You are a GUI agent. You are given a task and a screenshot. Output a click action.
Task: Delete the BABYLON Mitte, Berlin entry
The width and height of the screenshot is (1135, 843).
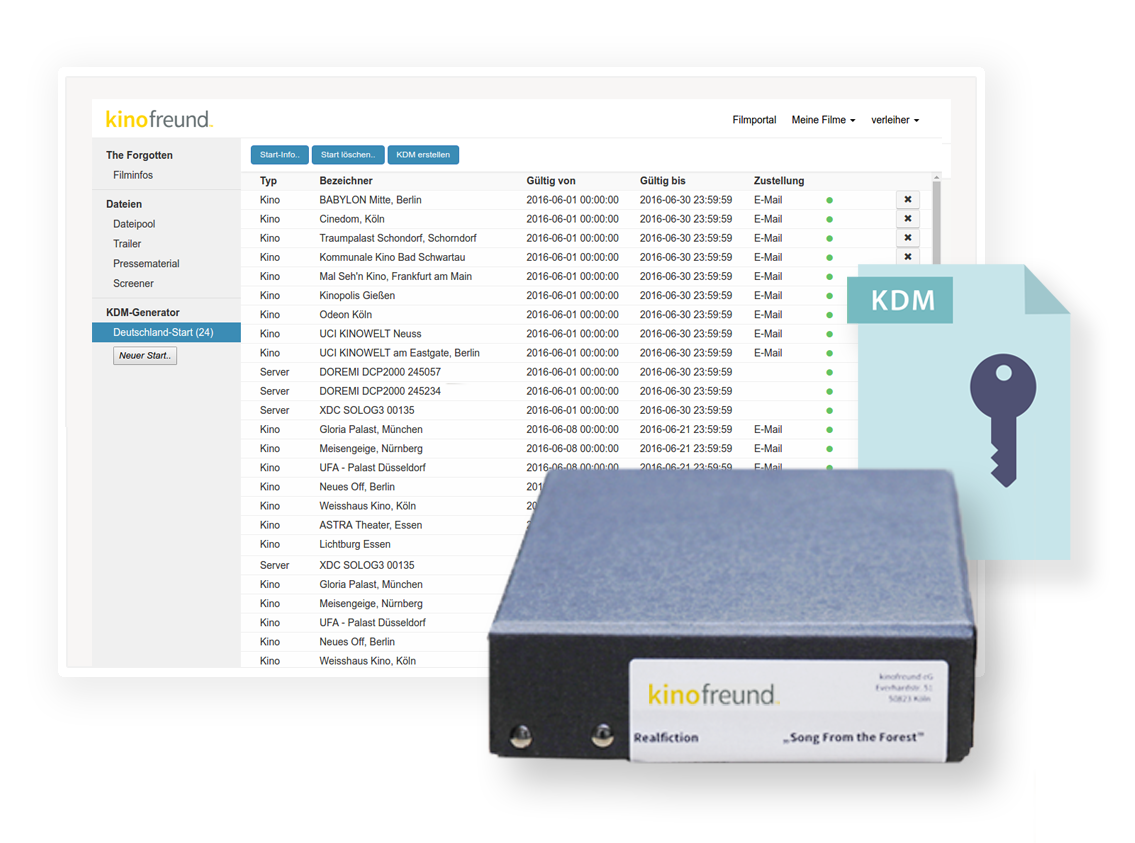coord(908,199)
